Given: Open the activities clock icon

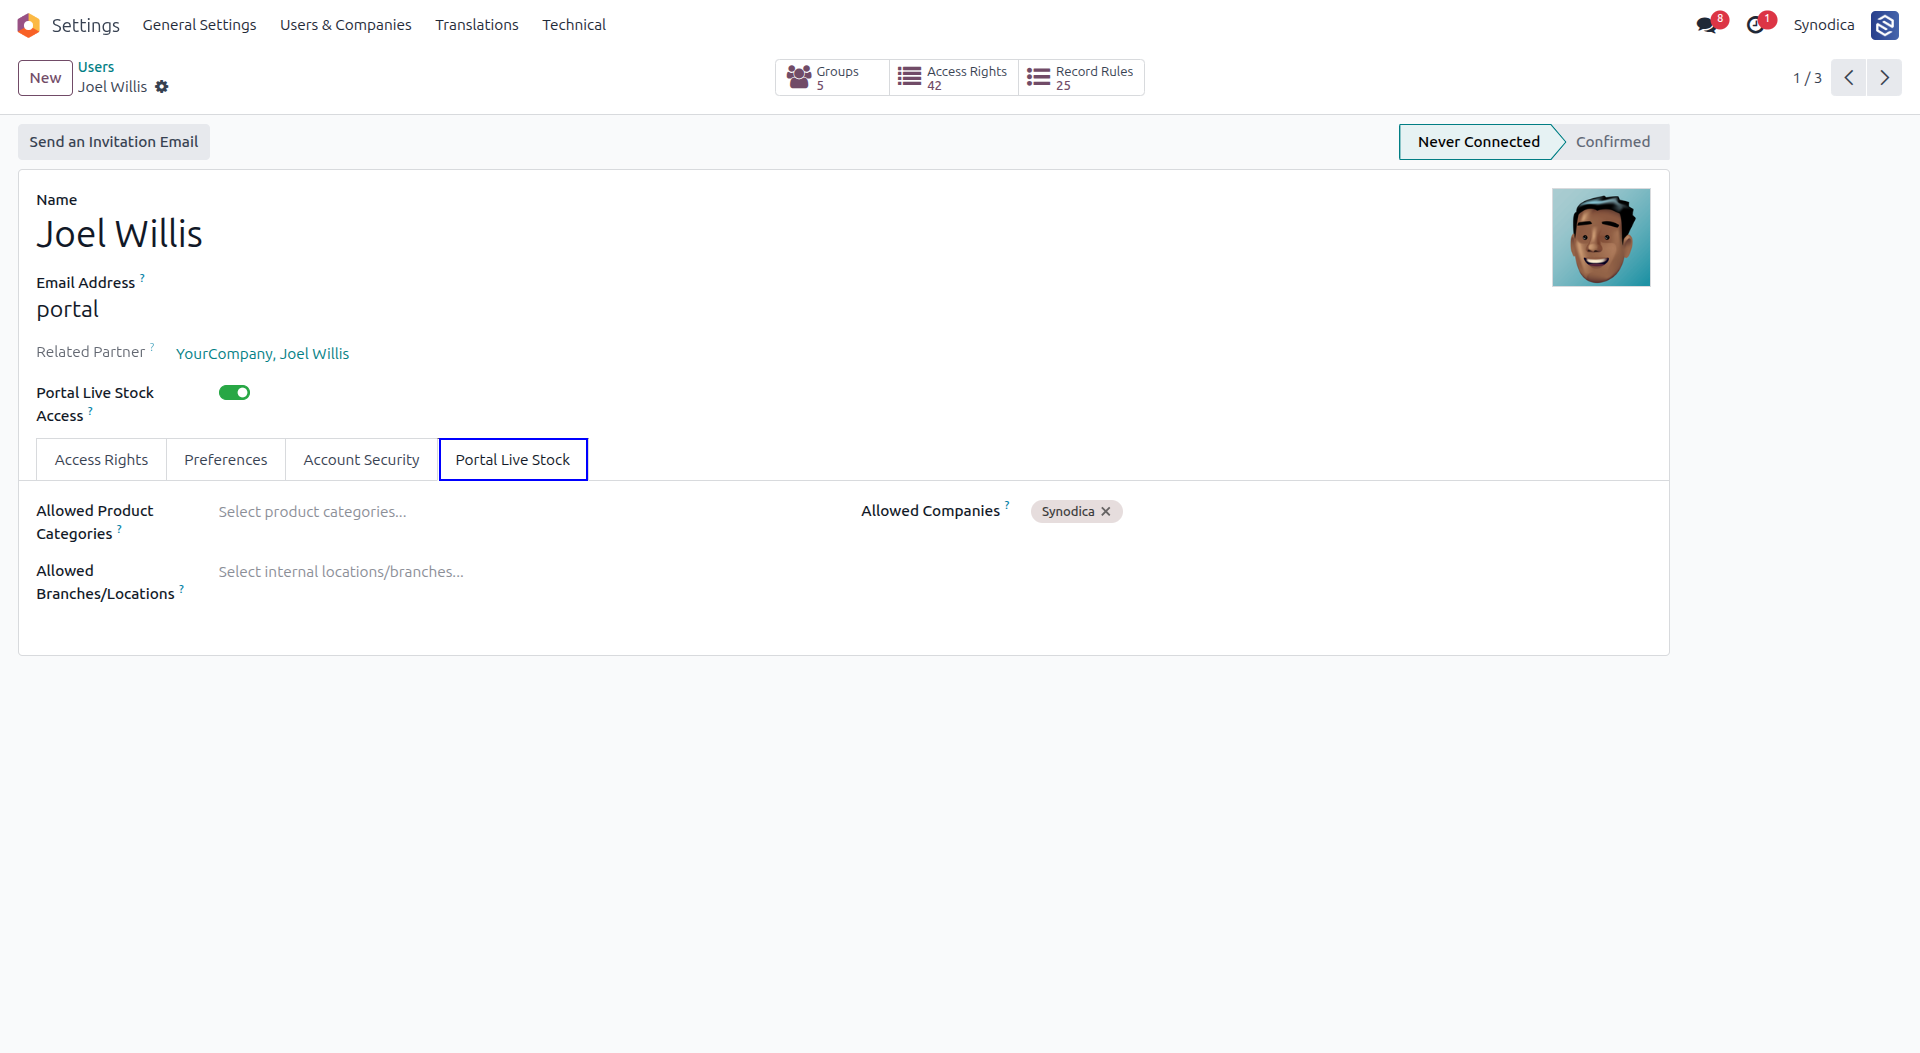Looking at the screenshot, I should 1755,25.
